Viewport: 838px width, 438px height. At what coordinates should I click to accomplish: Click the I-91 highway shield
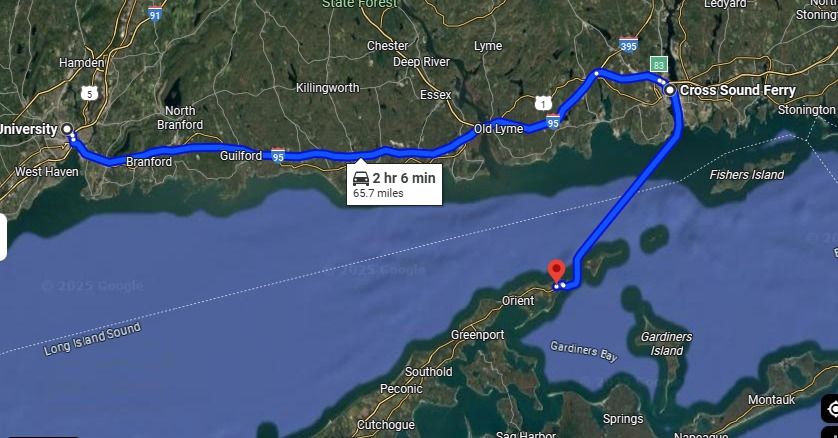coord(154,13)
